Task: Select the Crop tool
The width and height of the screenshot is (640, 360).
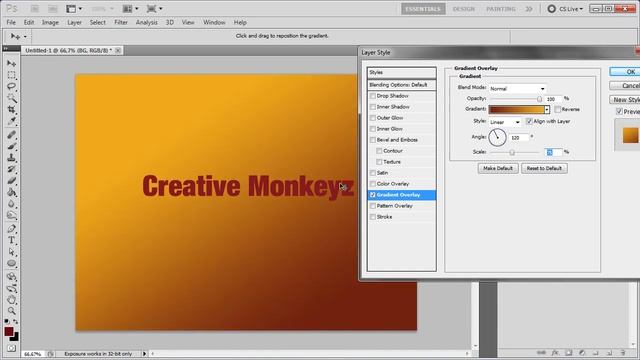Action: (x=11, y=110)
